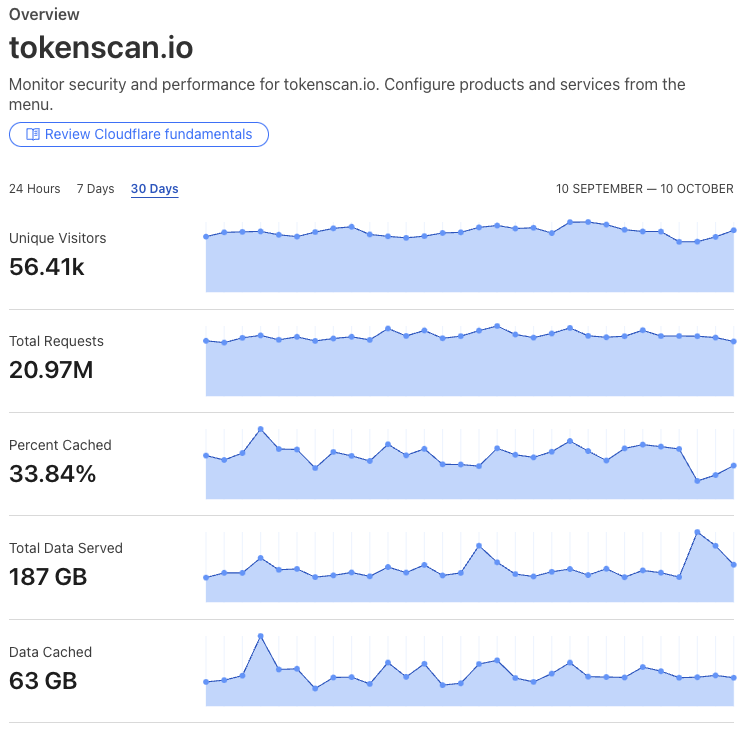Screen dimensions: 743x736
Task: Click the Unique Visitors 56.41k value
Action: coord(46,266)
